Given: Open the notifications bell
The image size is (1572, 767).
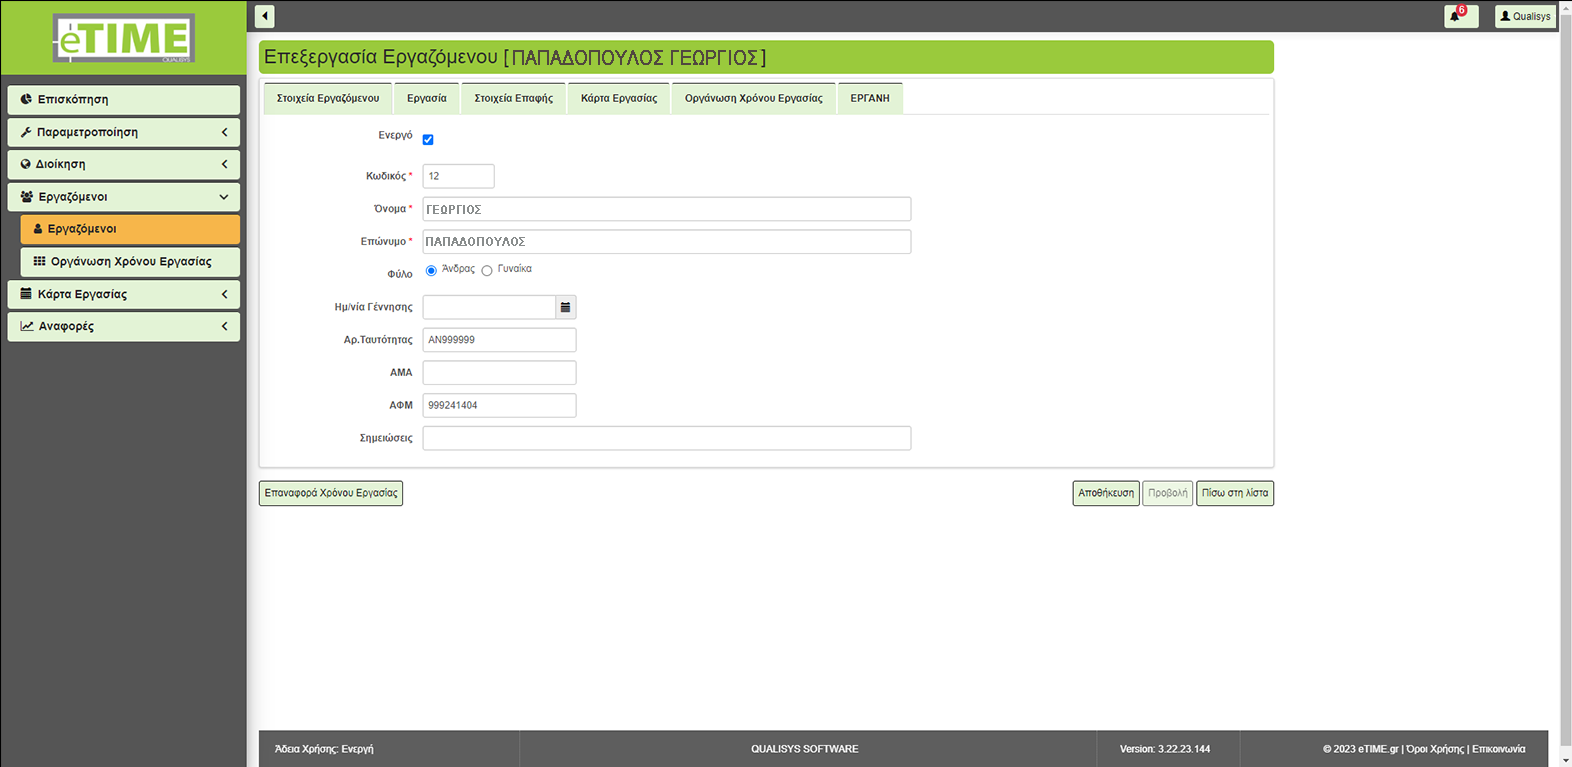Looking at the screenshot, I should point(1461,16).
